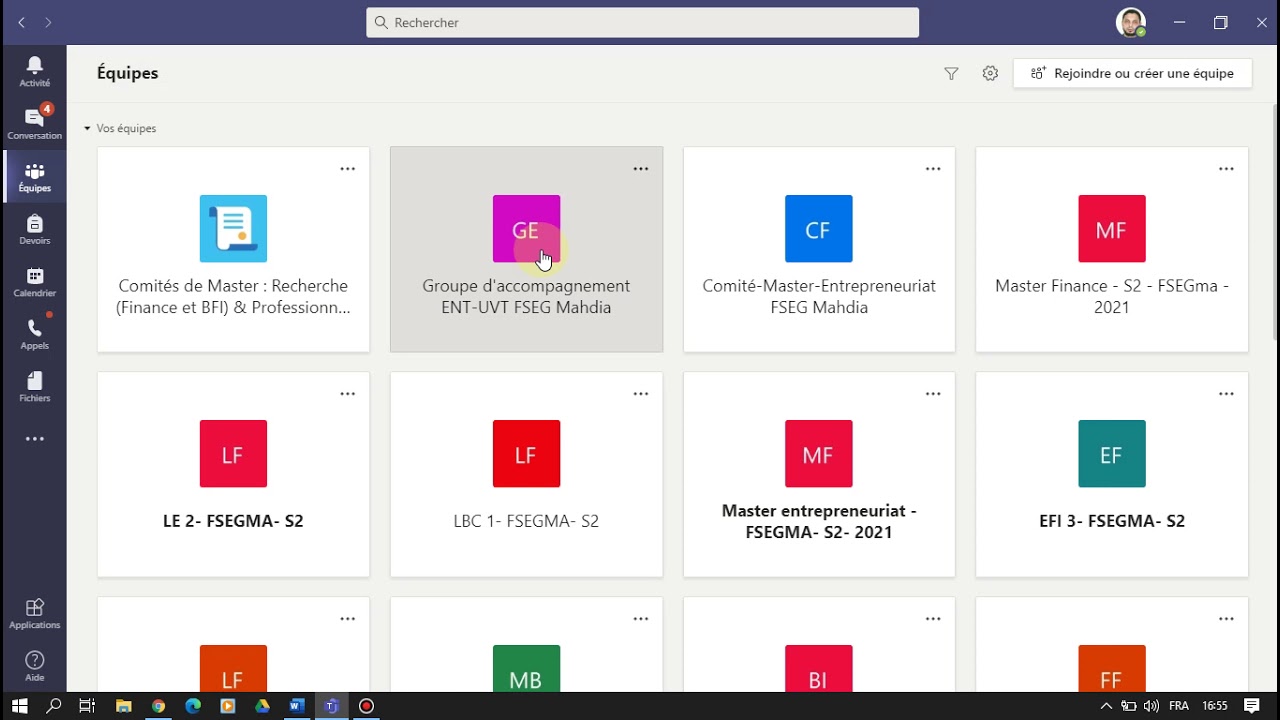This screenshot has width=1280, height=720.
Task: Open the MF Master entrepreneuriat tile
Action: pos(819,454)
